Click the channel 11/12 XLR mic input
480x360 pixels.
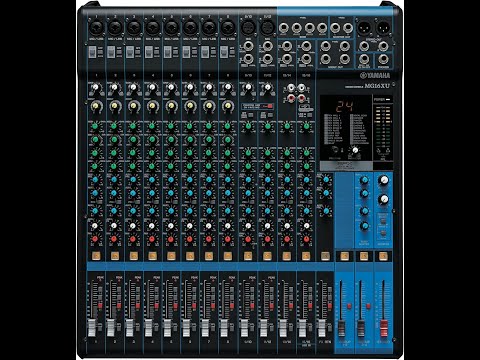pos(267,27)
